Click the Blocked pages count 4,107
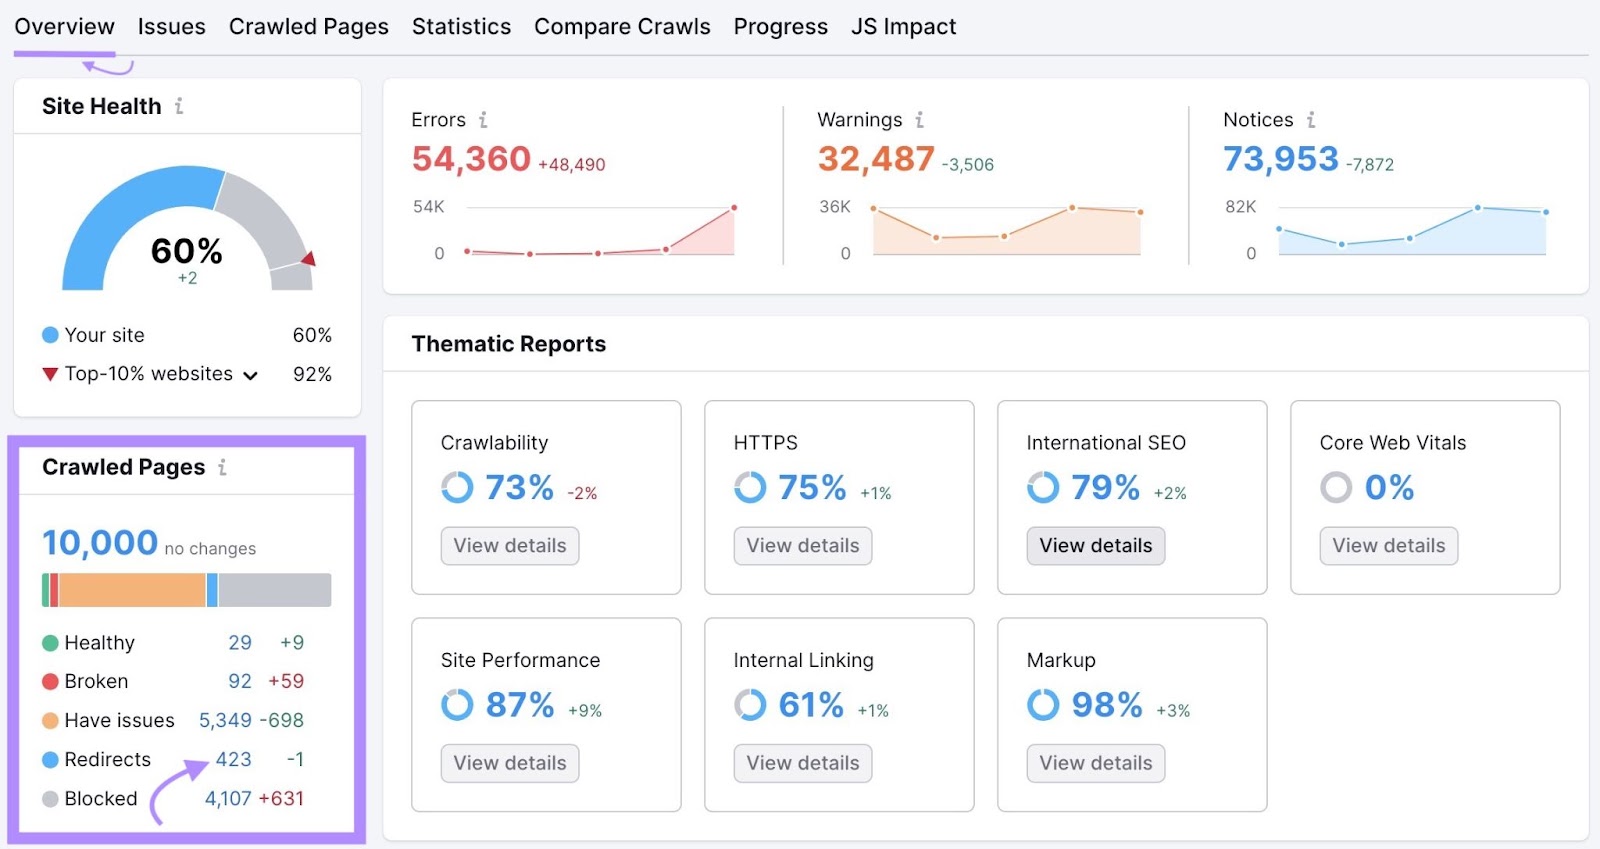The image size is (1600, 849). [228, 799]
